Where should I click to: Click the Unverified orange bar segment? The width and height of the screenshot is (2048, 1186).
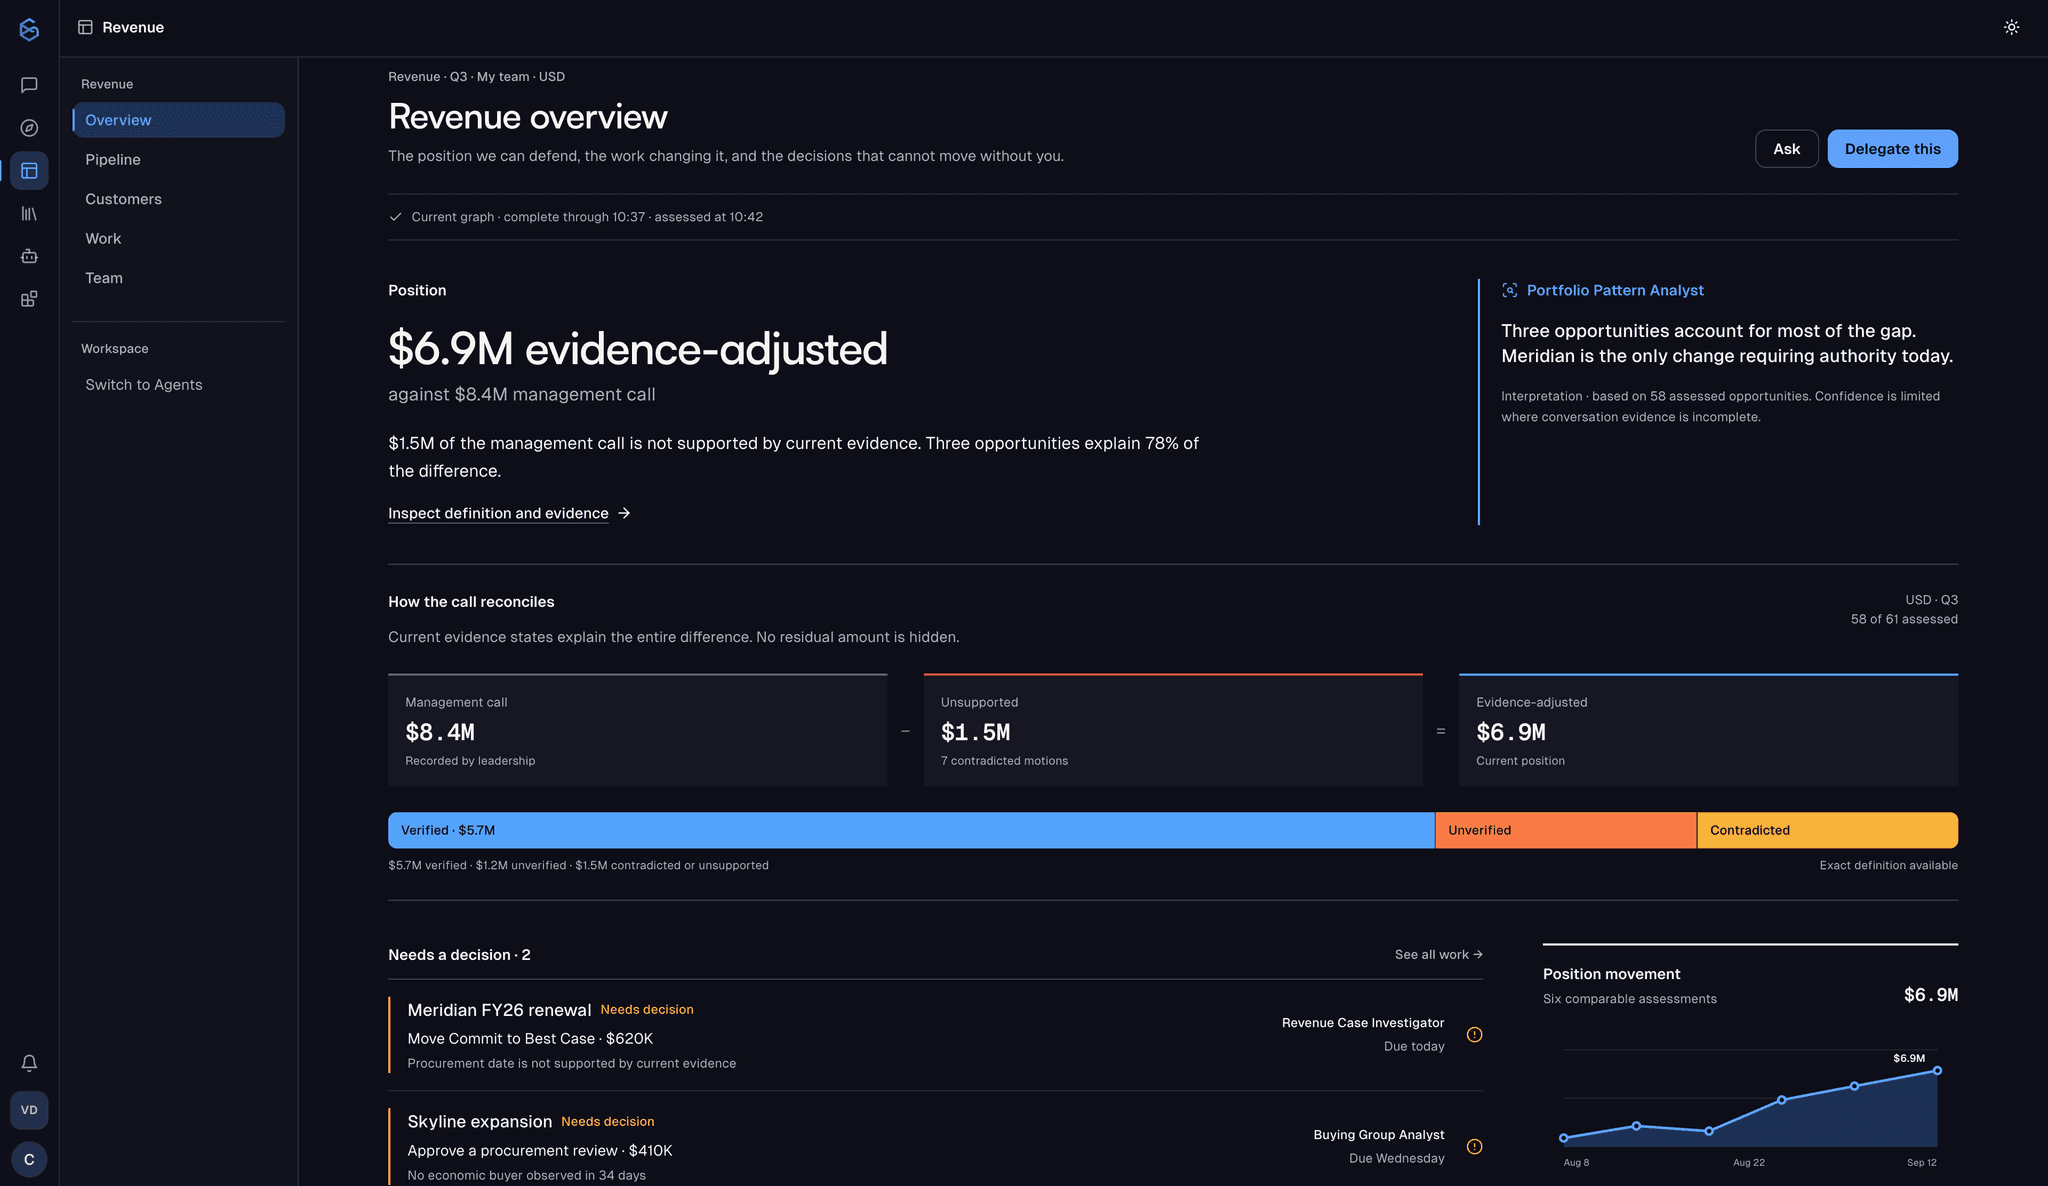1565,830
